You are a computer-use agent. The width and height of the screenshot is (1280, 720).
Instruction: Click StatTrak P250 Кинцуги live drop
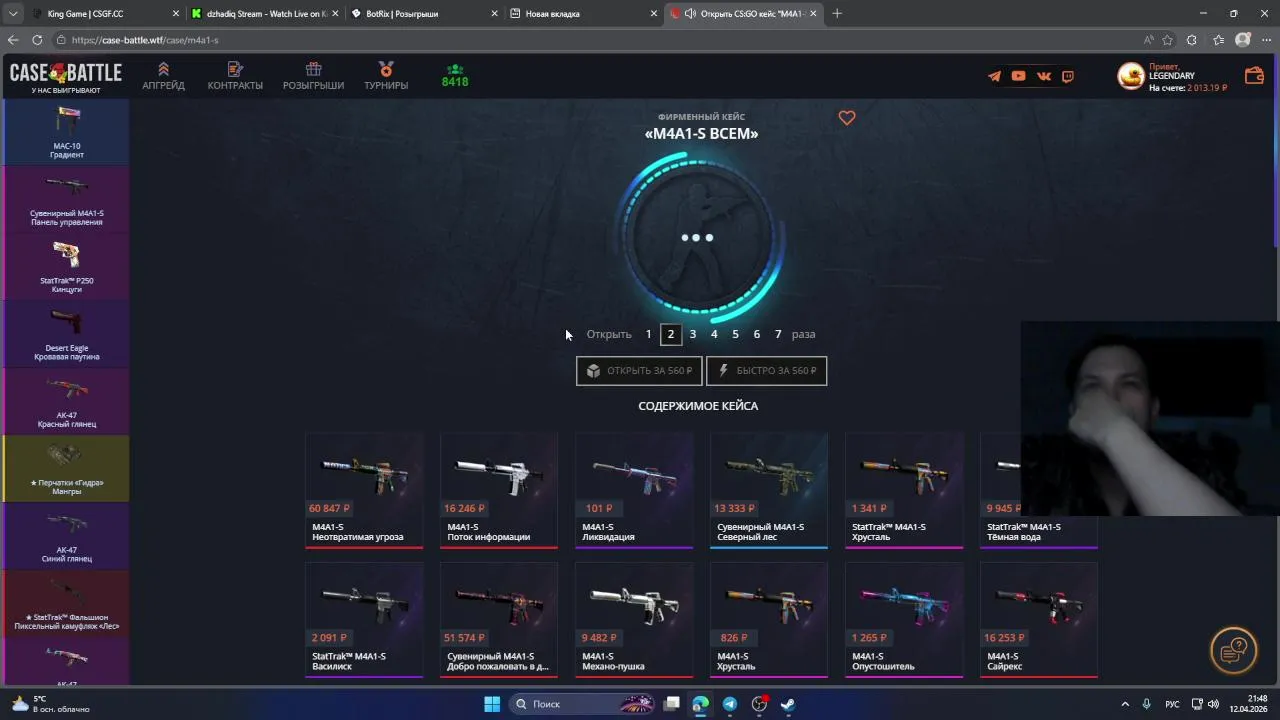(66, 266)
